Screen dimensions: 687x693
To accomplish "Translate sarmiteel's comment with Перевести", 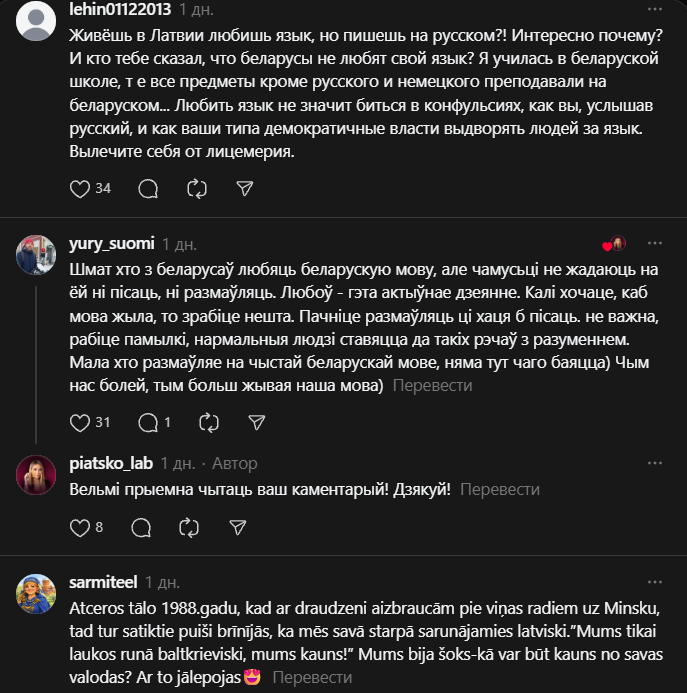I will [312, 677].
